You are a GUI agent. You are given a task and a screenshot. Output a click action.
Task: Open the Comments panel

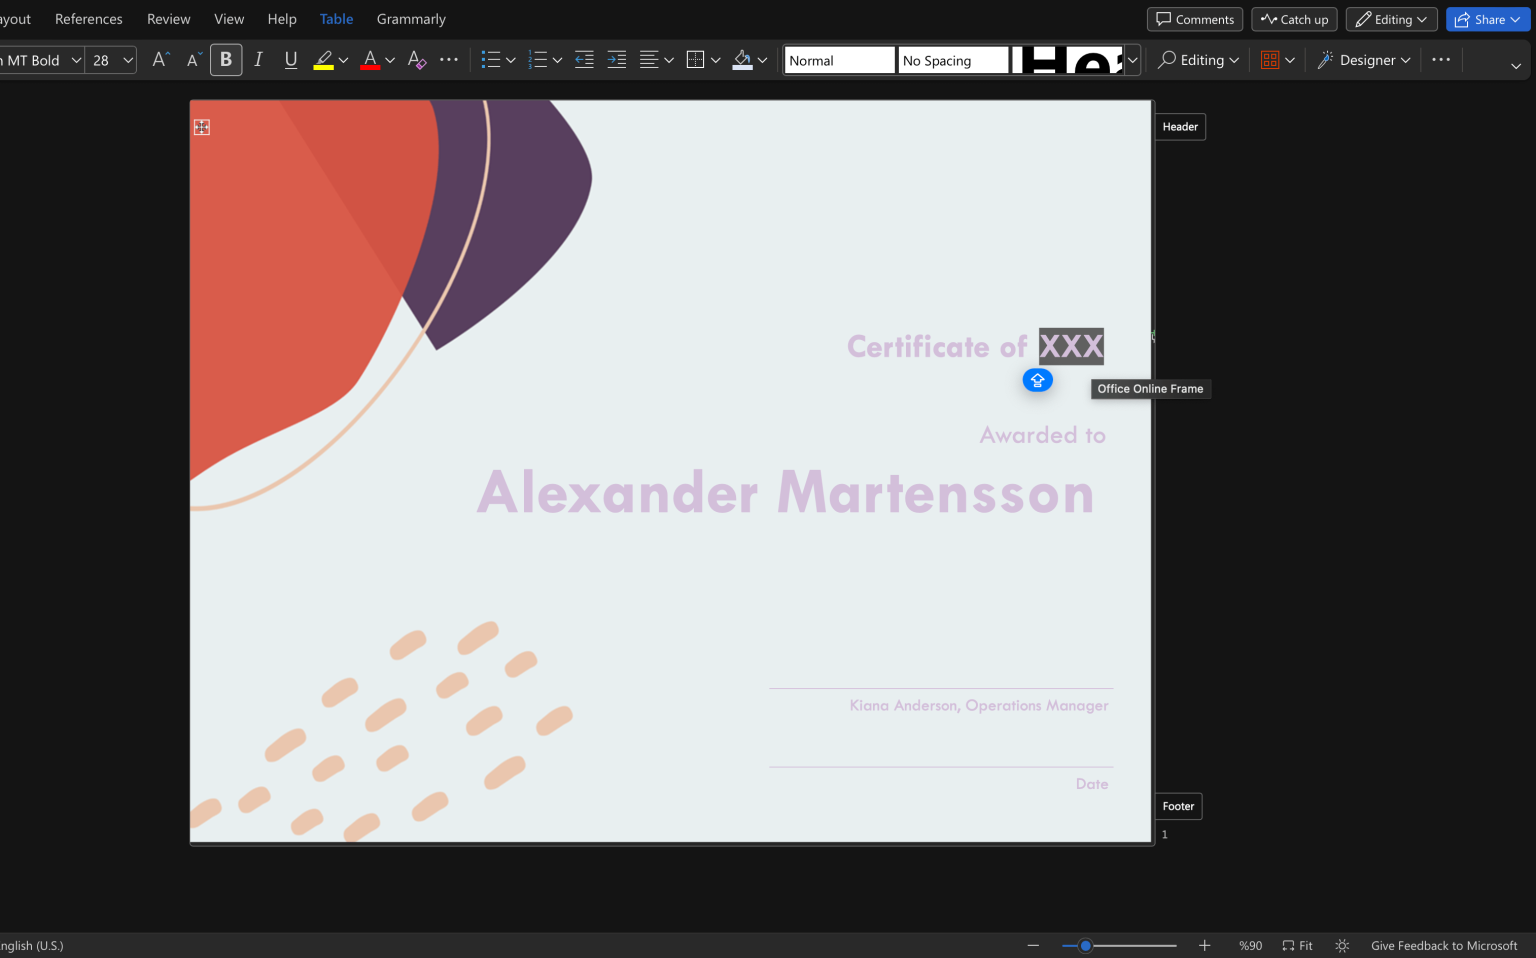[x=1194, y=19]
